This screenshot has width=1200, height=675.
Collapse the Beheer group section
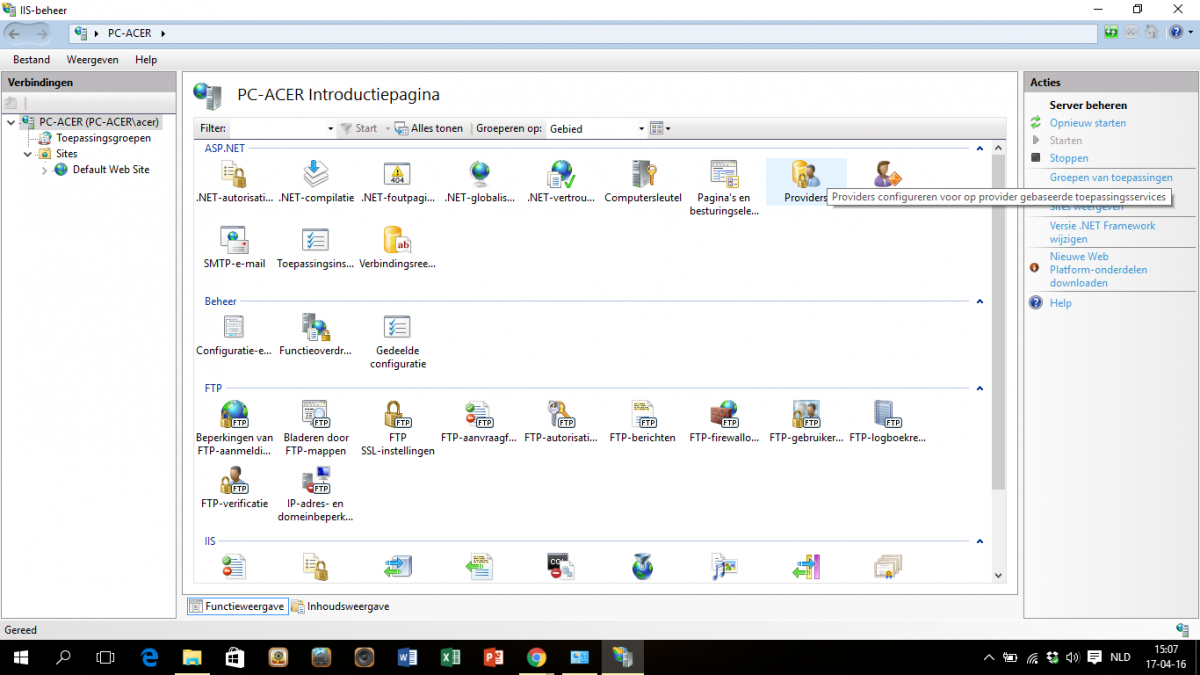pos(980,301)
